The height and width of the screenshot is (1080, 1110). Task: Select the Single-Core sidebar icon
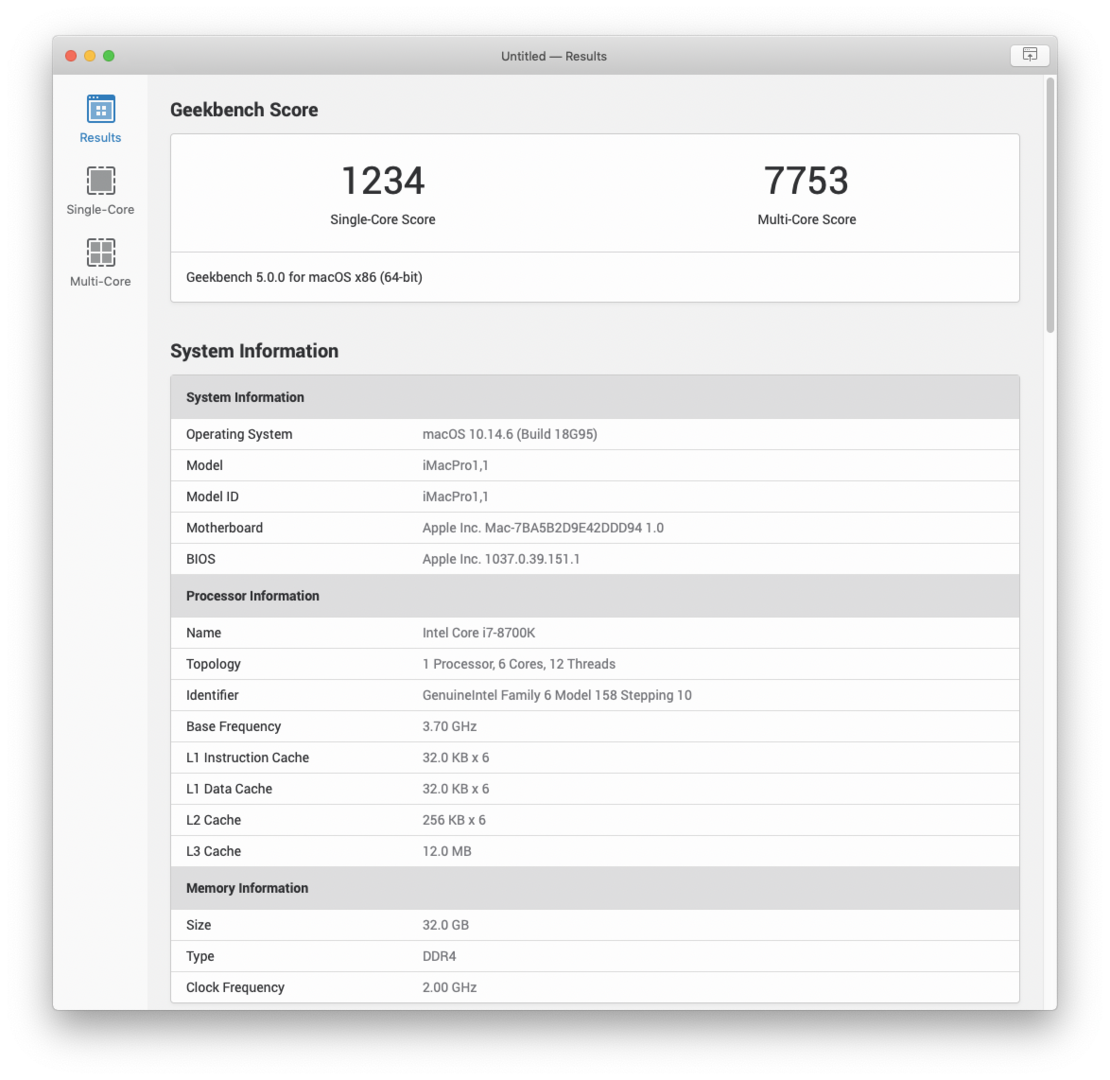[x=101, y=181]
